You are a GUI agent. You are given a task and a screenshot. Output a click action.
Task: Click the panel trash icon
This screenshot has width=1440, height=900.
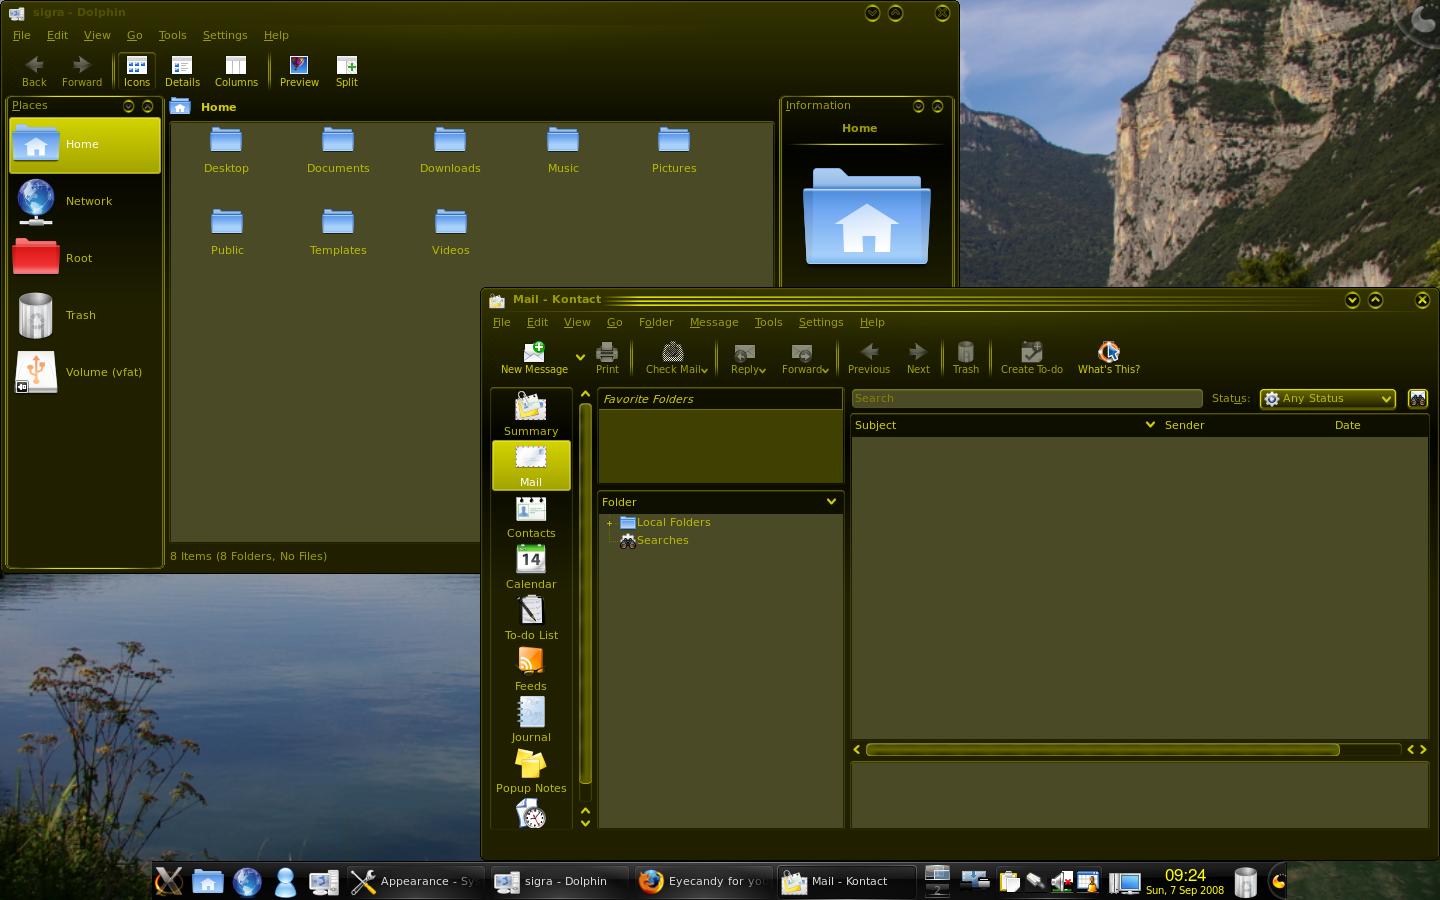click(x=1245, y=882)
